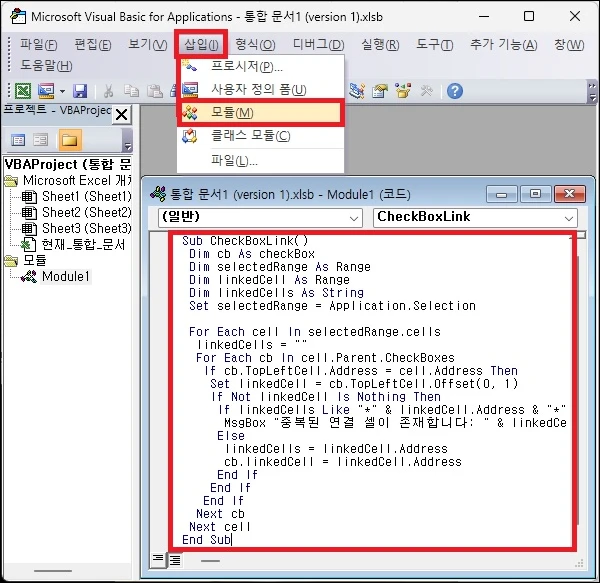Viewport: 600px width, 583px height.
Task: Open the 형식(O) menu
Action: pos(255,44)
